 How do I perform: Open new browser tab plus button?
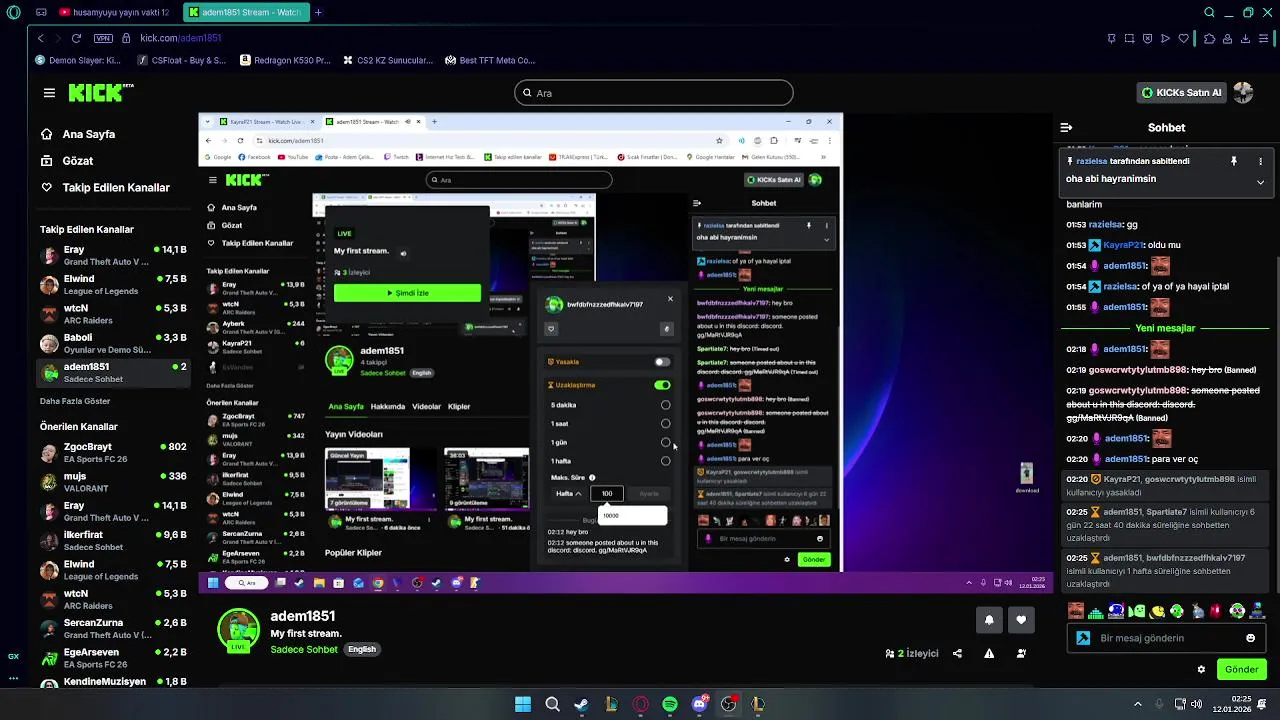(x=318, y=13)
